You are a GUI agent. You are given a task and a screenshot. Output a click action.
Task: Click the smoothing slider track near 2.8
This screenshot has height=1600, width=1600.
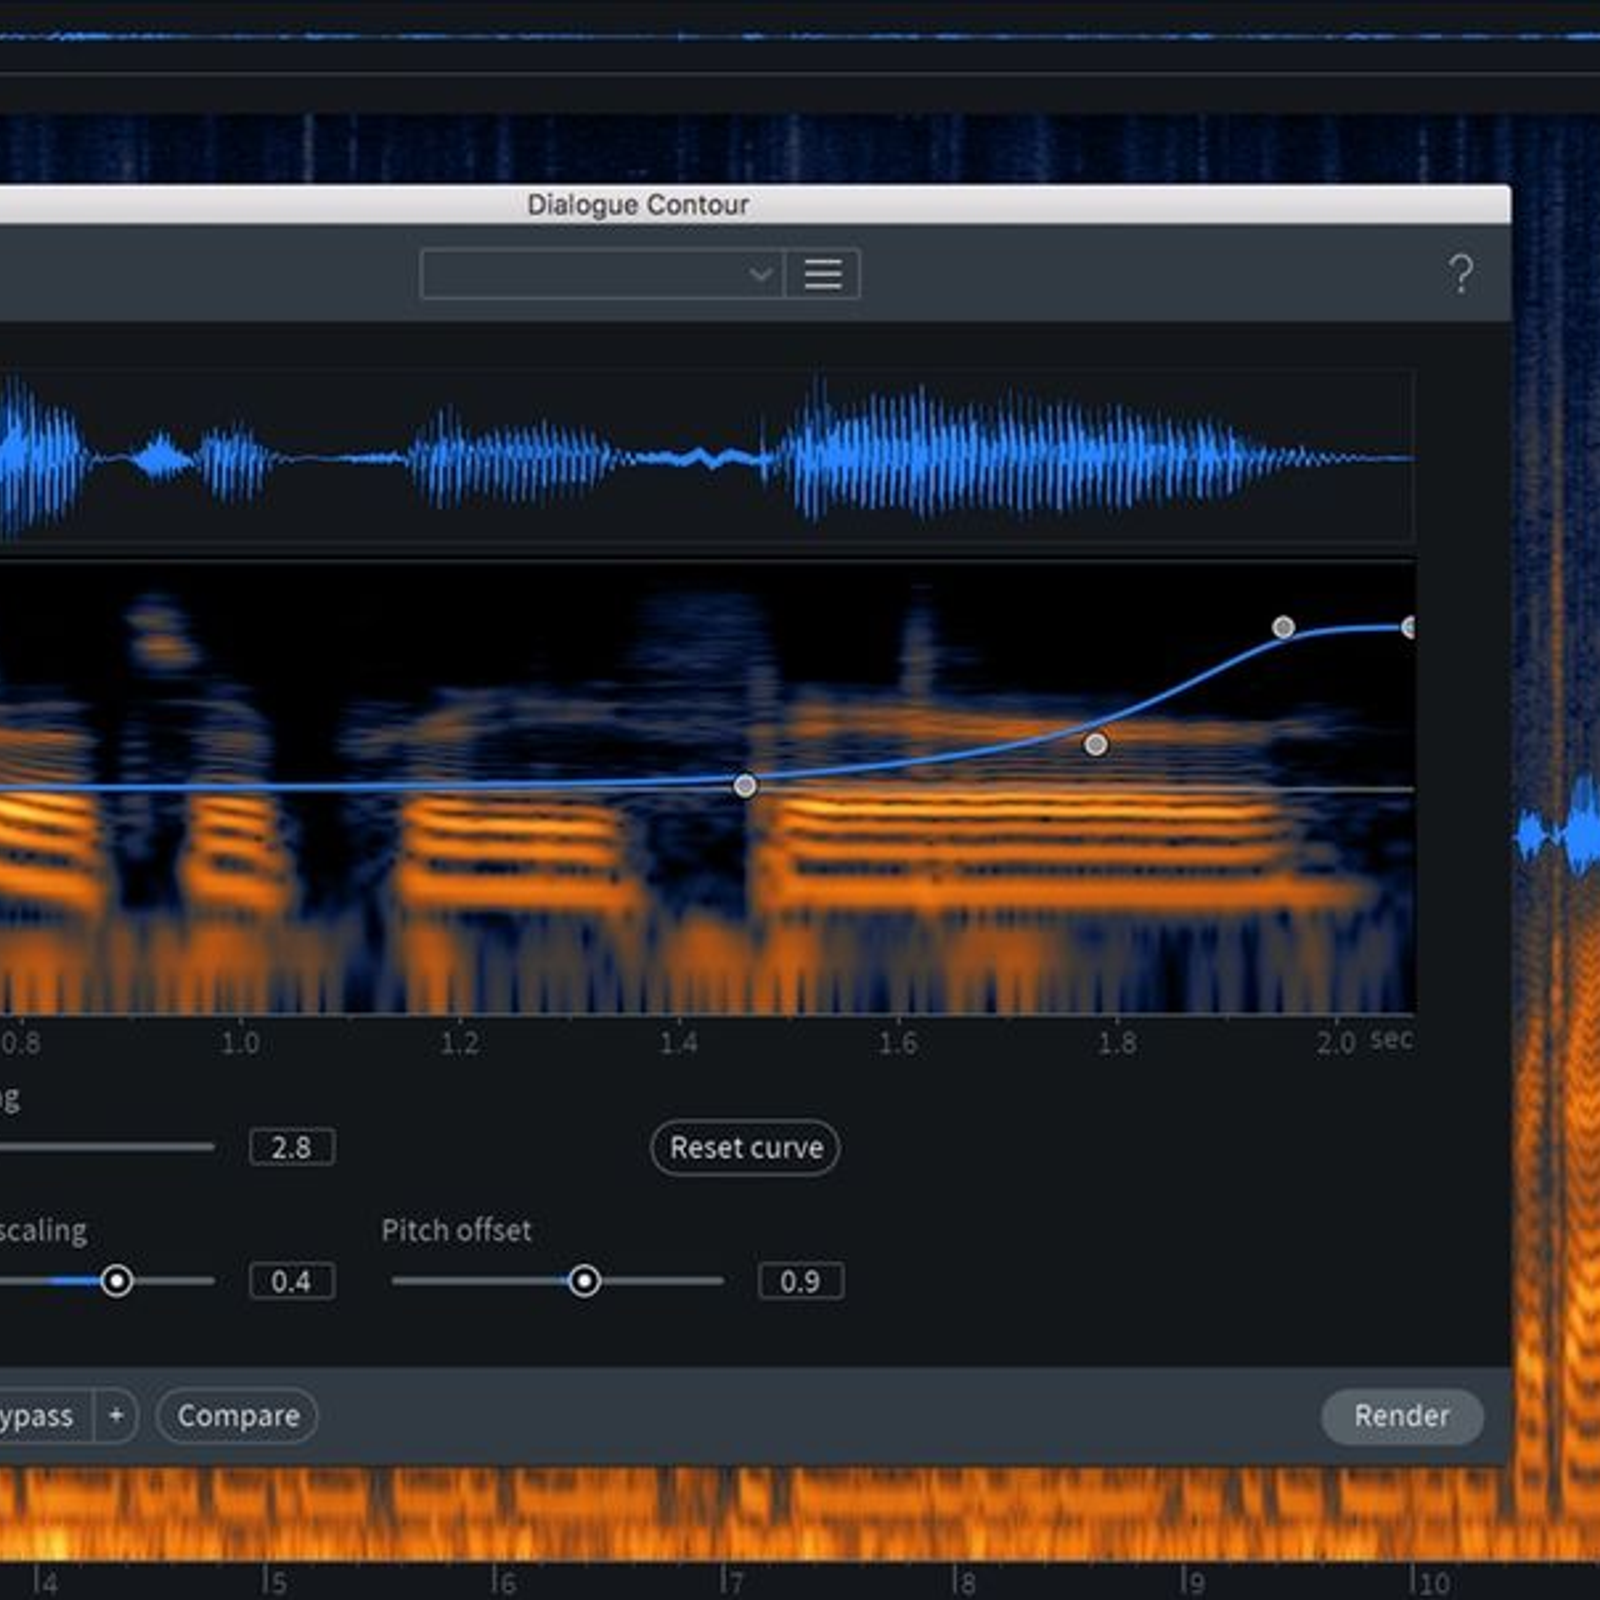pos(107,1146)
